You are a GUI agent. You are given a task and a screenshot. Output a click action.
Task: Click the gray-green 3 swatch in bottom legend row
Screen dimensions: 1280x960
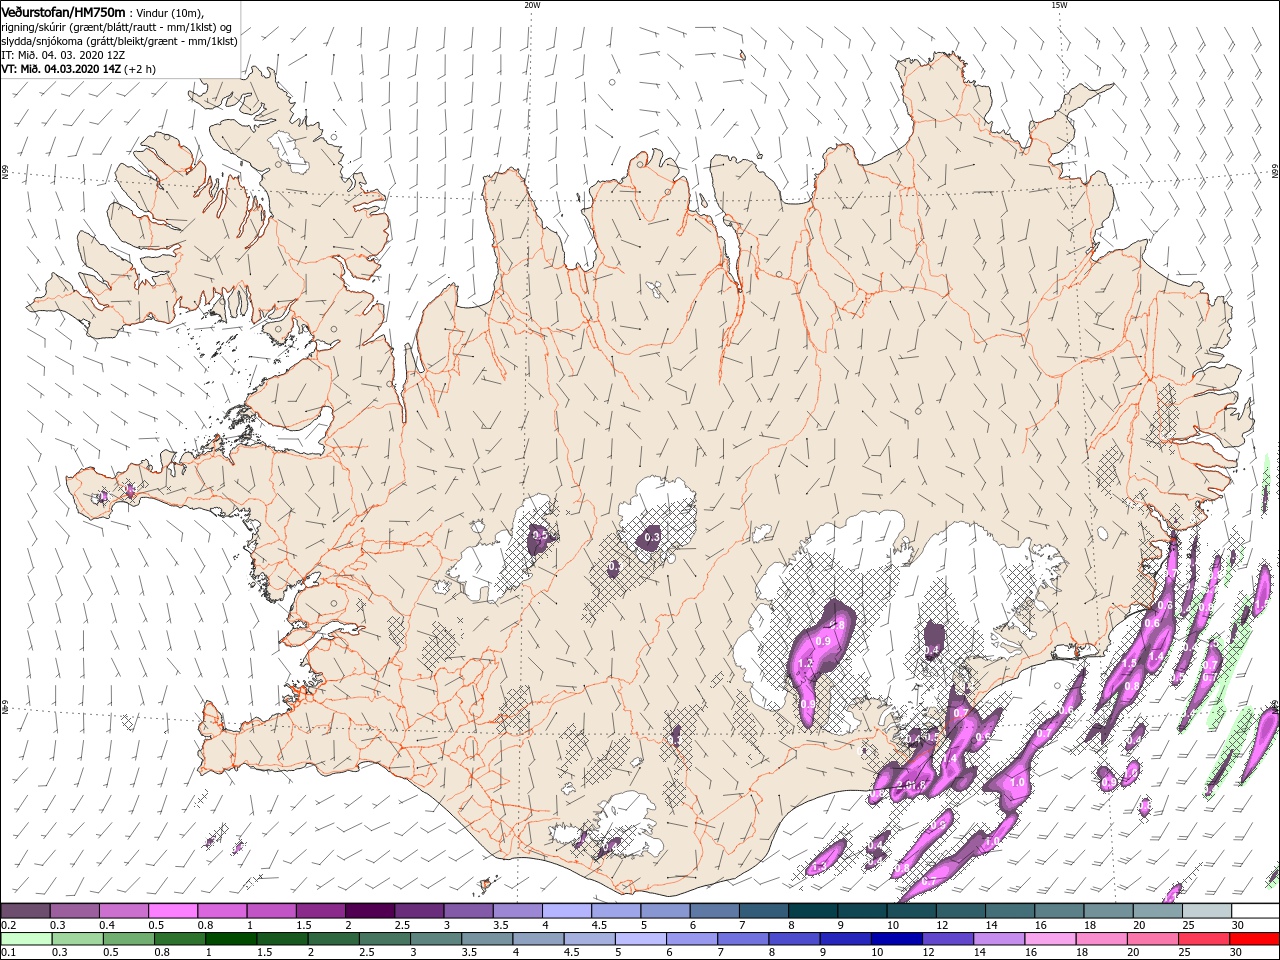(435, 939)
